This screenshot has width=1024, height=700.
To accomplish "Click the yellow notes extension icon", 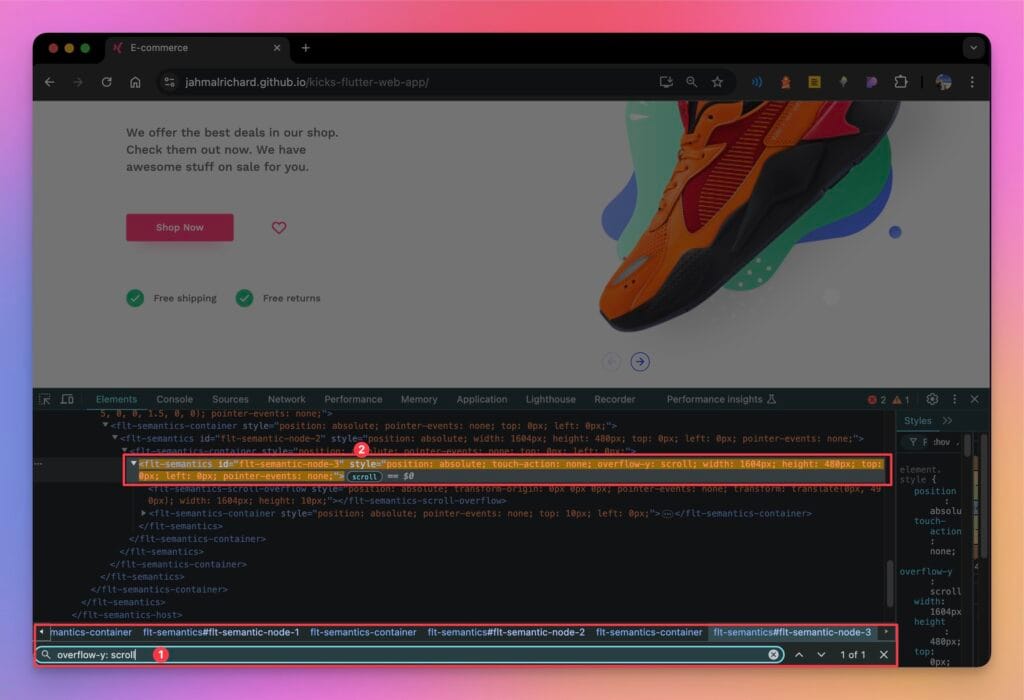I will 814,82.
